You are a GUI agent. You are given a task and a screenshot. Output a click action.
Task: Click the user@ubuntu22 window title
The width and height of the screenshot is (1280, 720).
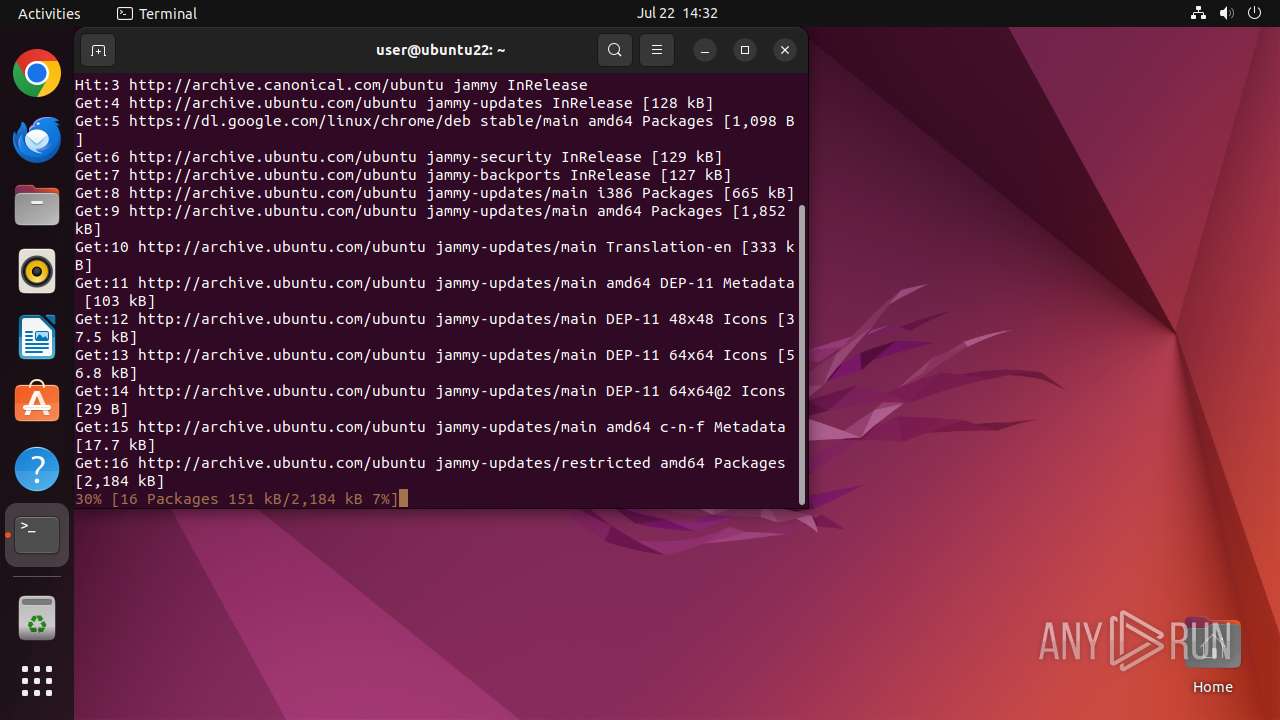pyautogui.click(x=441, y=50)
